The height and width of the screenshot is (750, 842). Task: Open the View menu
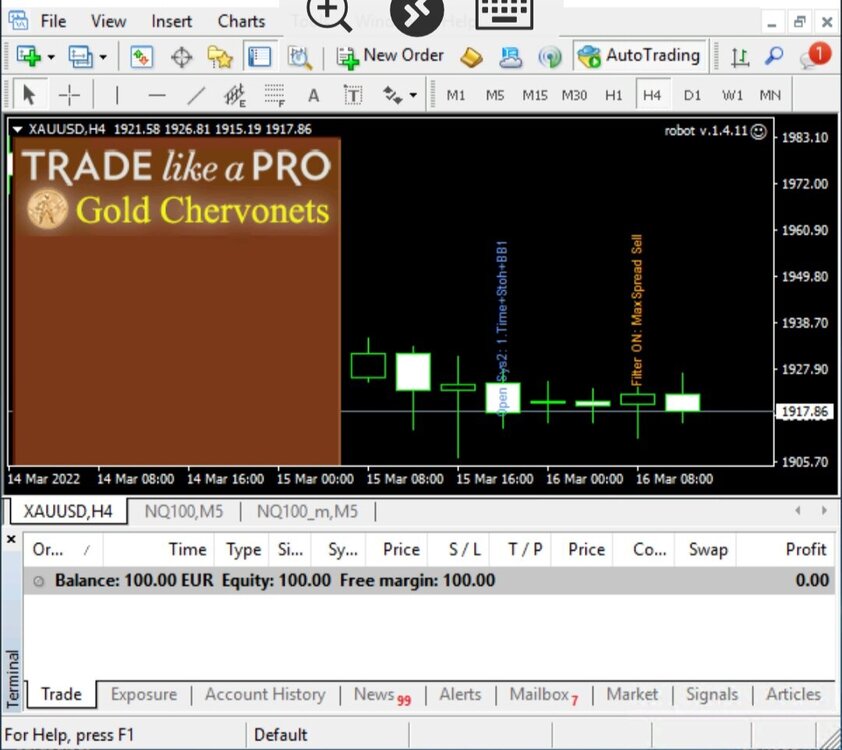pyautogui.click(x=108, y=21)
